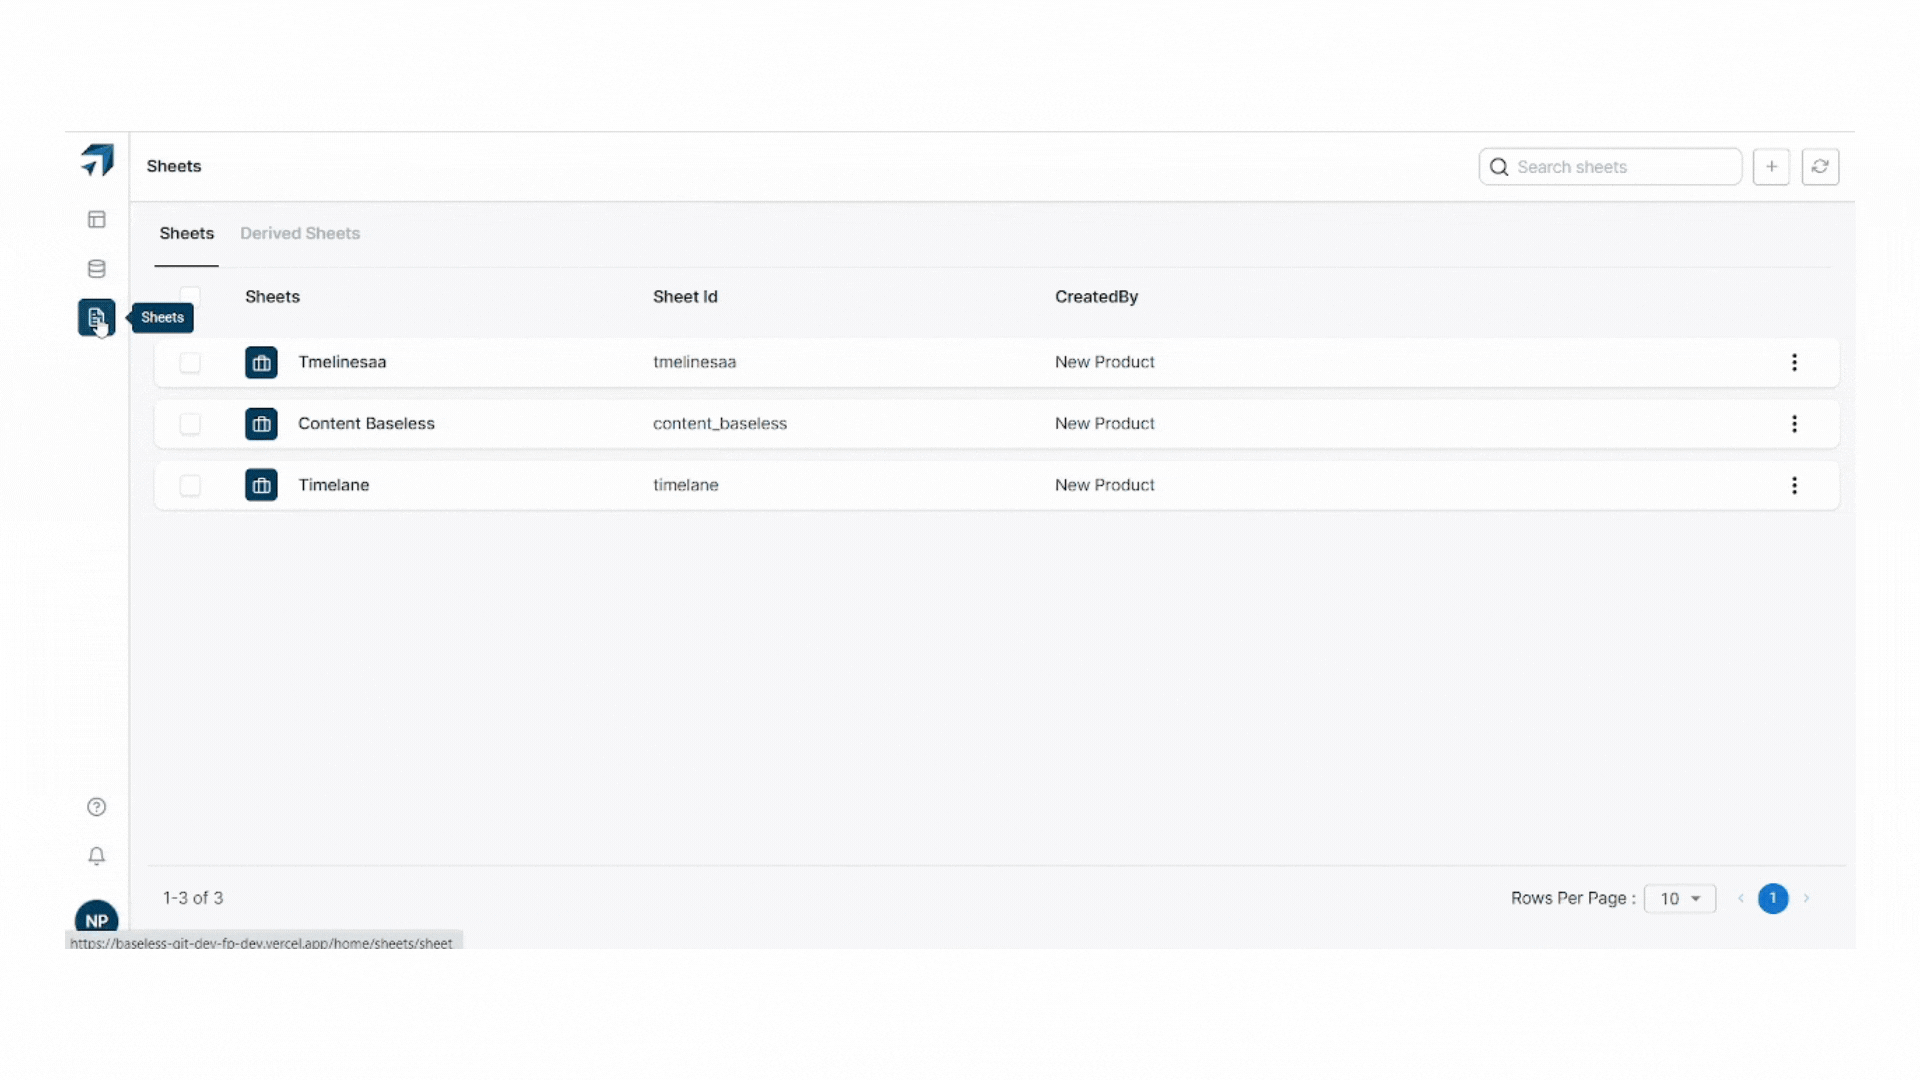The width and height of the screenshot is (1920, 1080).
Task: Click the Content Baseless sheet table icon
Action: [261, 423]
